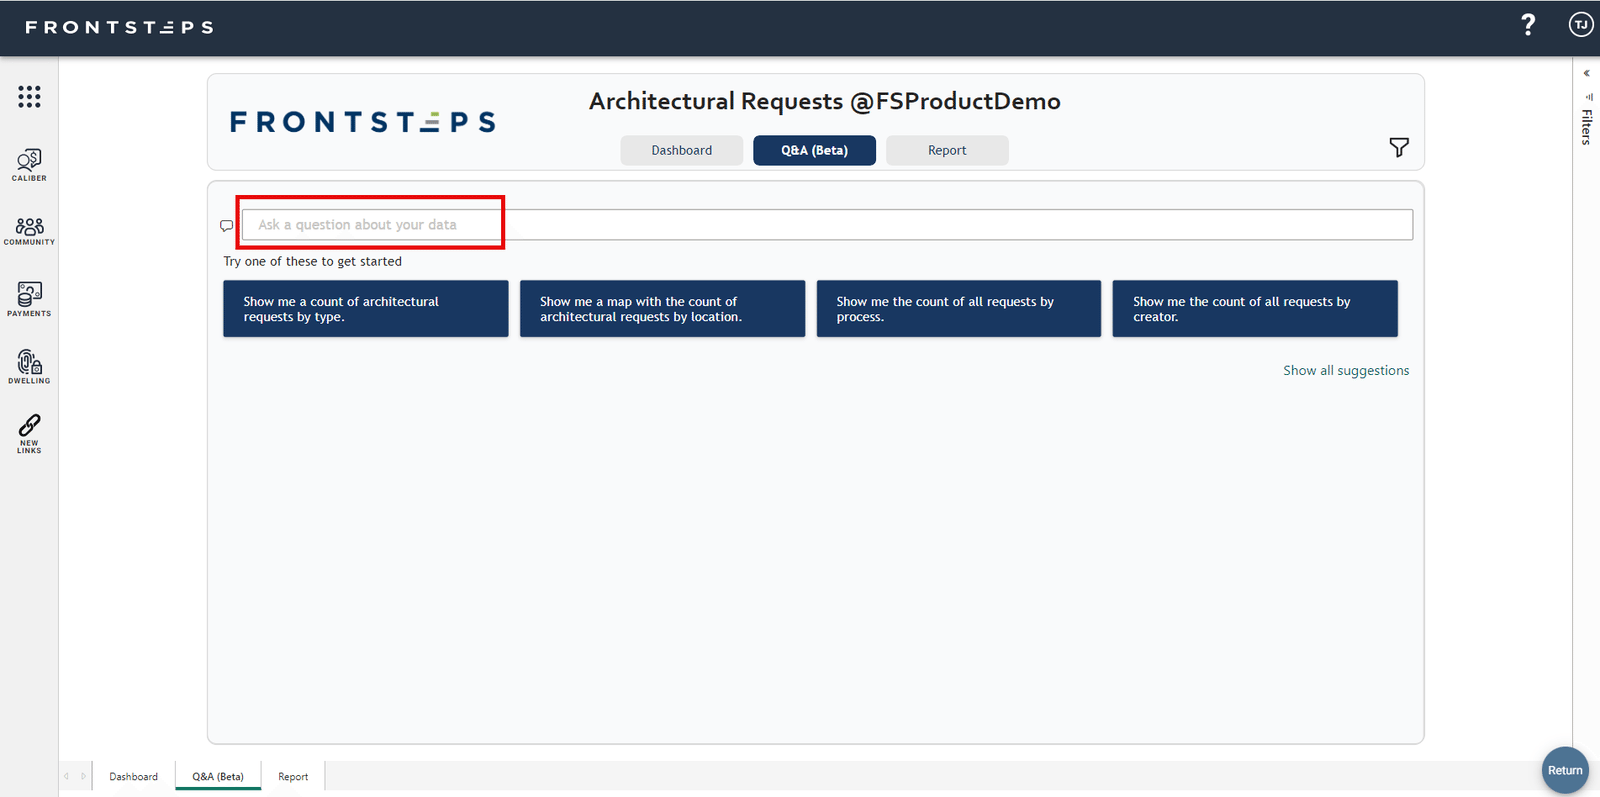
Task: Open the Report page tab at bottom
Action: (x=293, y=776)
